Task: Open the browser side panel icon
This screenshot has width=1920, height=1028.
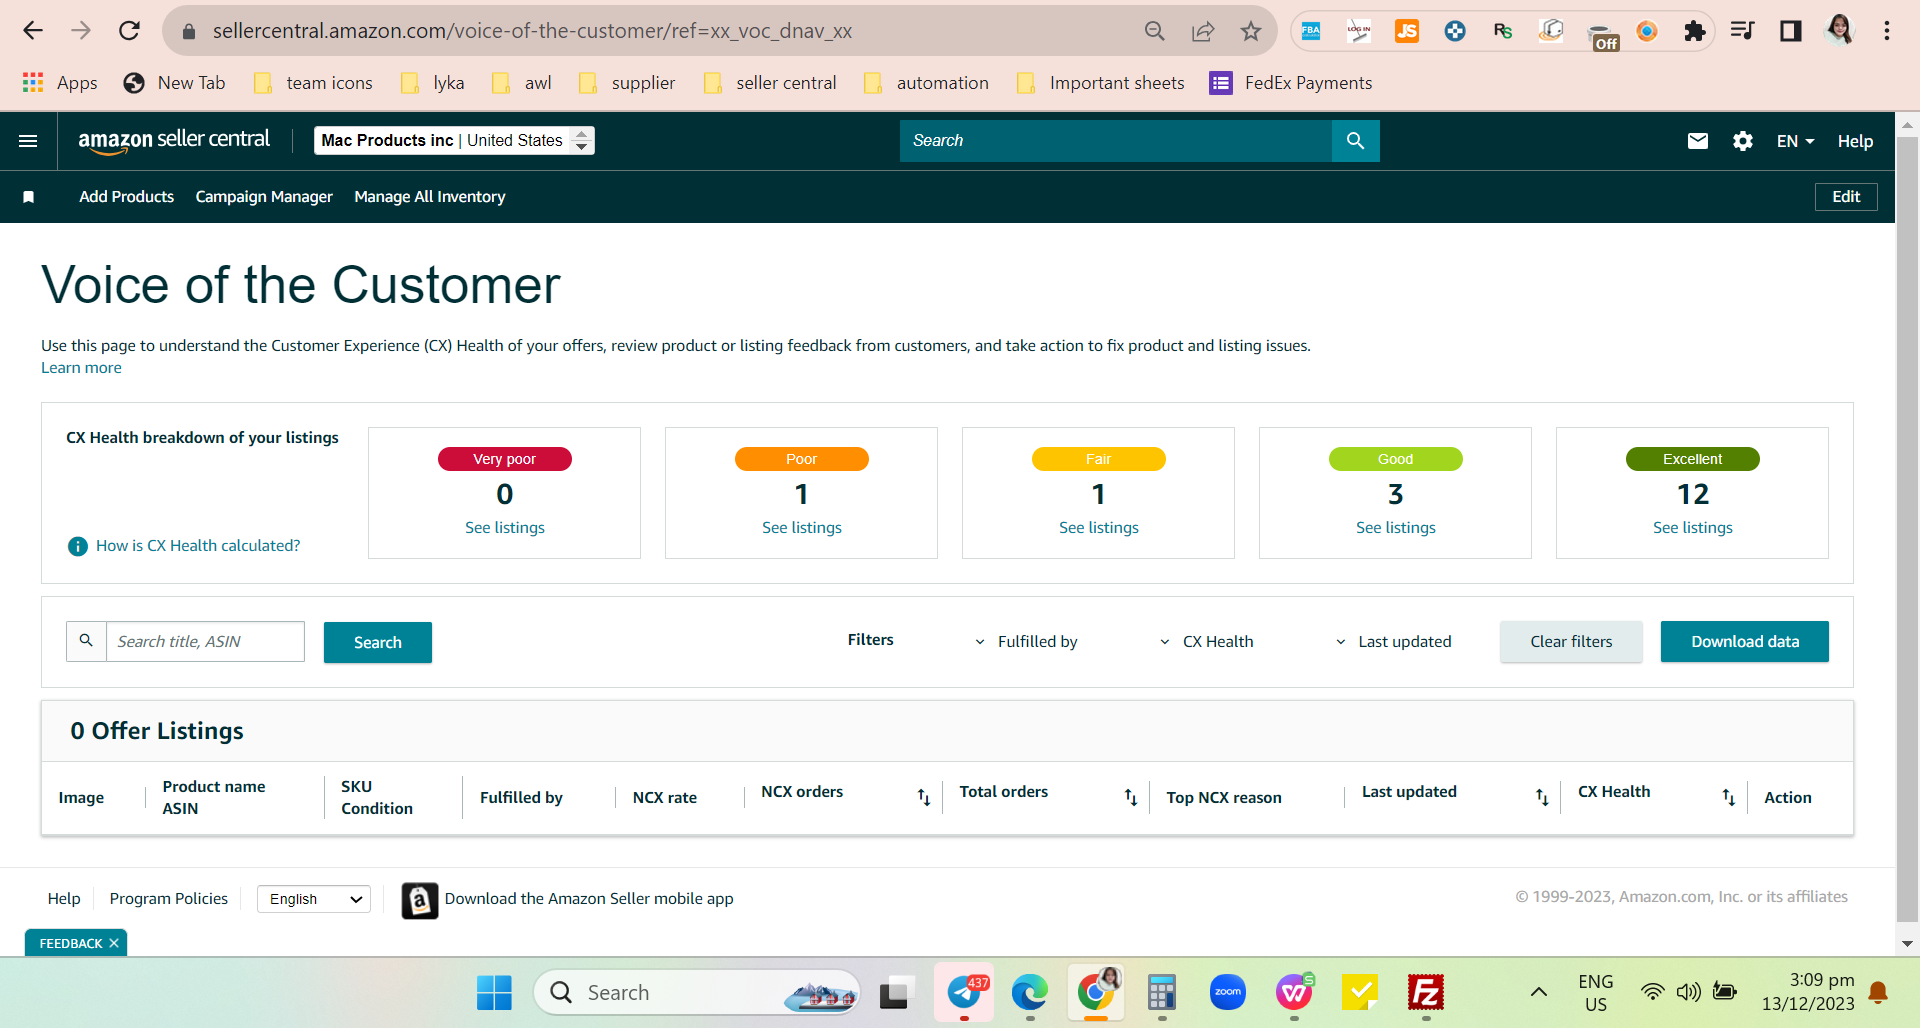Action: point(1790,31)
